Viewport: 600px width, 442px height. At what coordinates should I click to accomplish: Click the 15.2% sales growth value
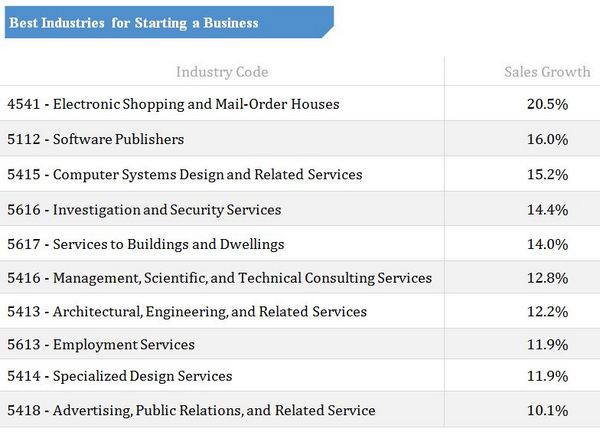(547, 175)
